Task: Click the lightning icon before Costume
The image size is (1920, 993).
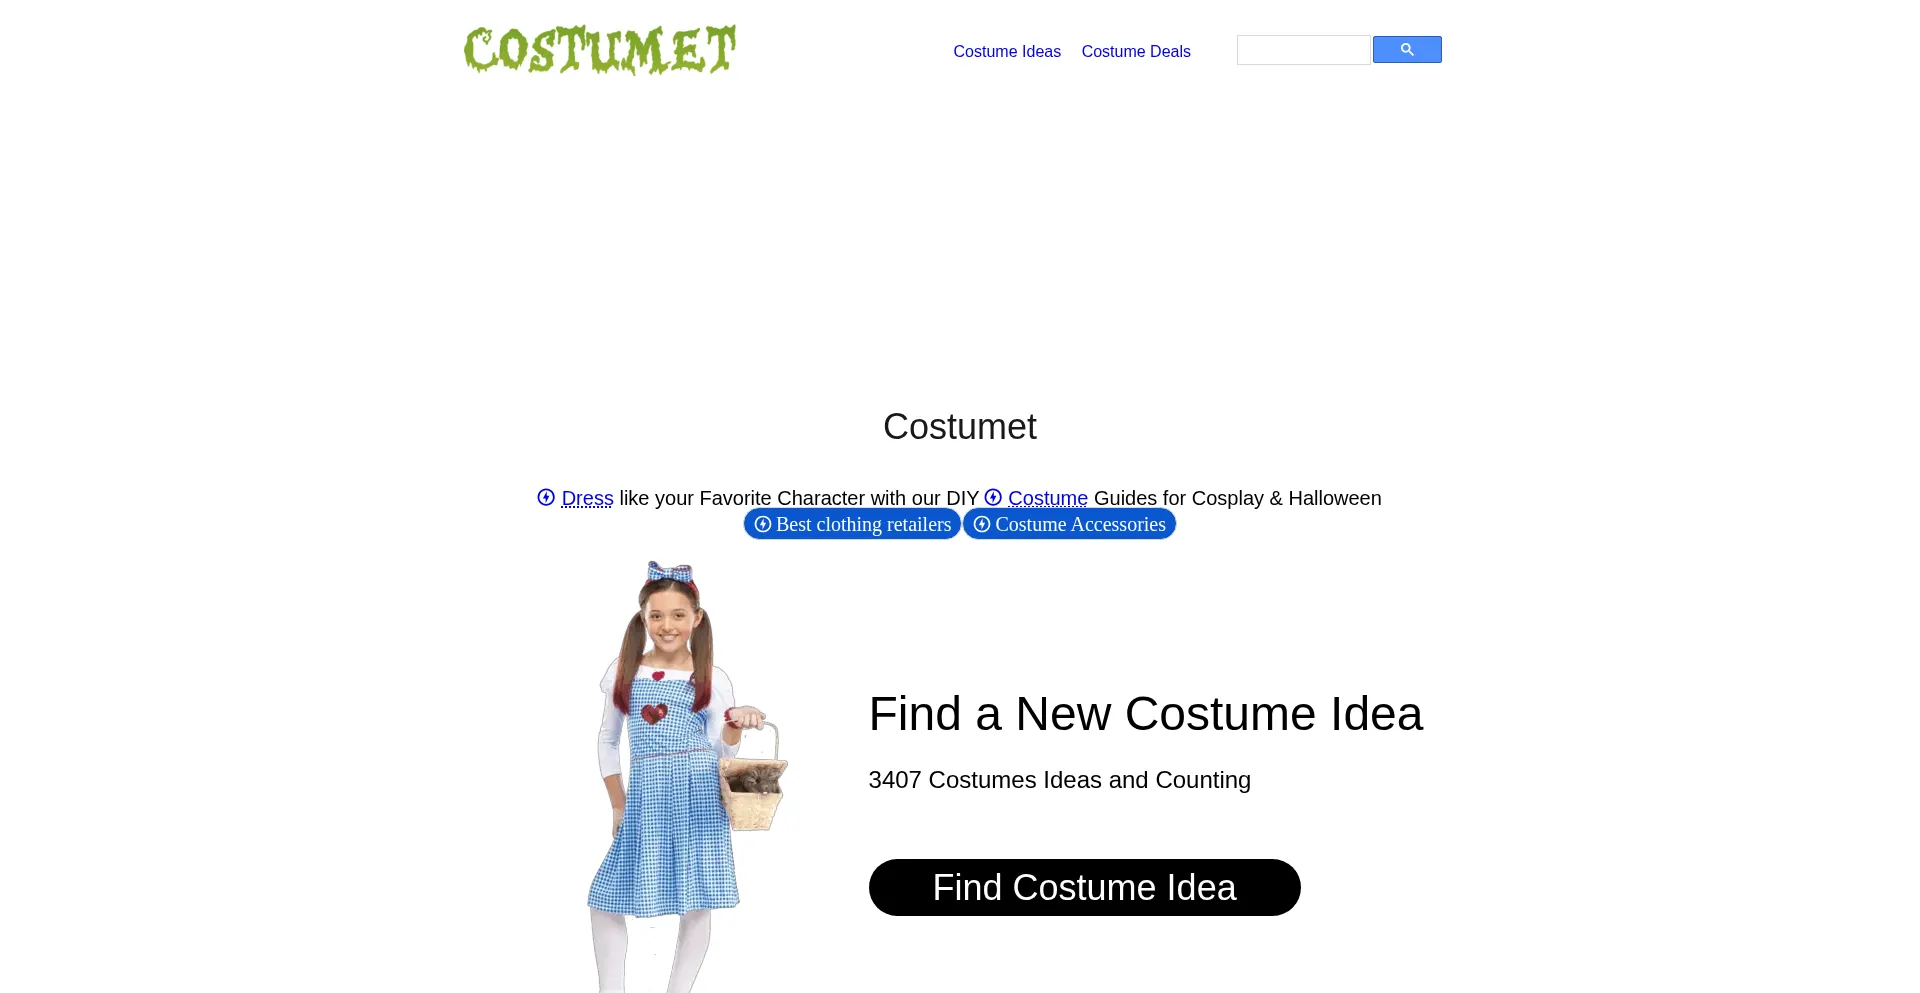Action: [993, 497]
